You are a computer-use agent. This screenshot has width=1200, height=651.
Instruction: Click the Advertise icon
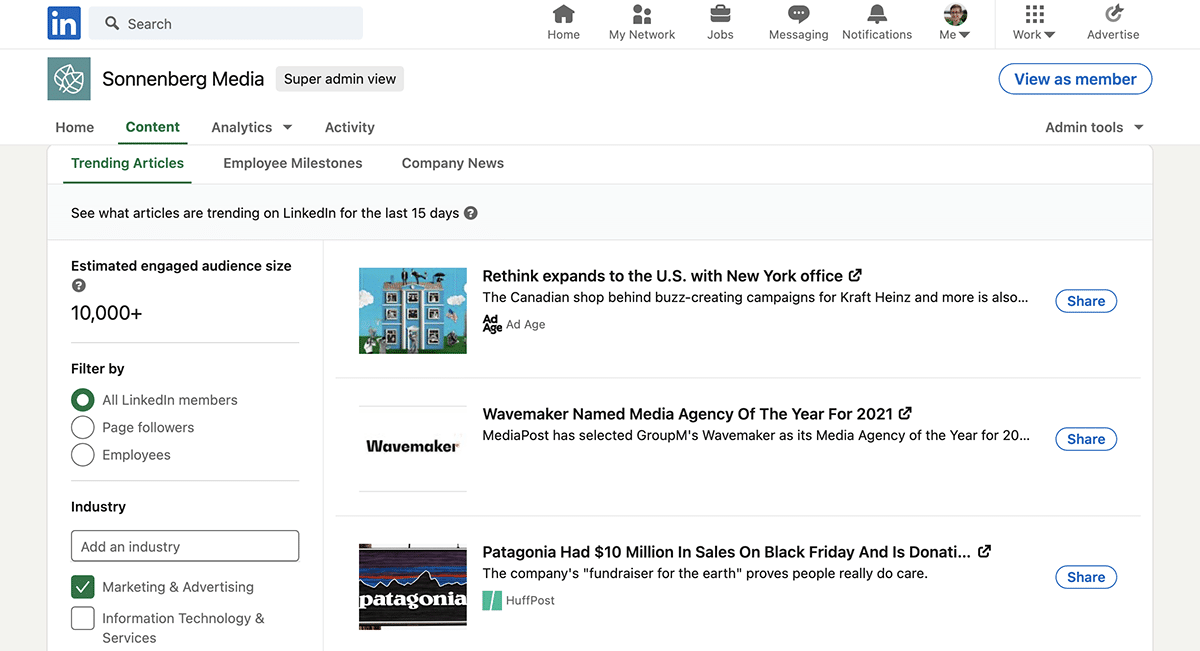tap(1113, 15)
